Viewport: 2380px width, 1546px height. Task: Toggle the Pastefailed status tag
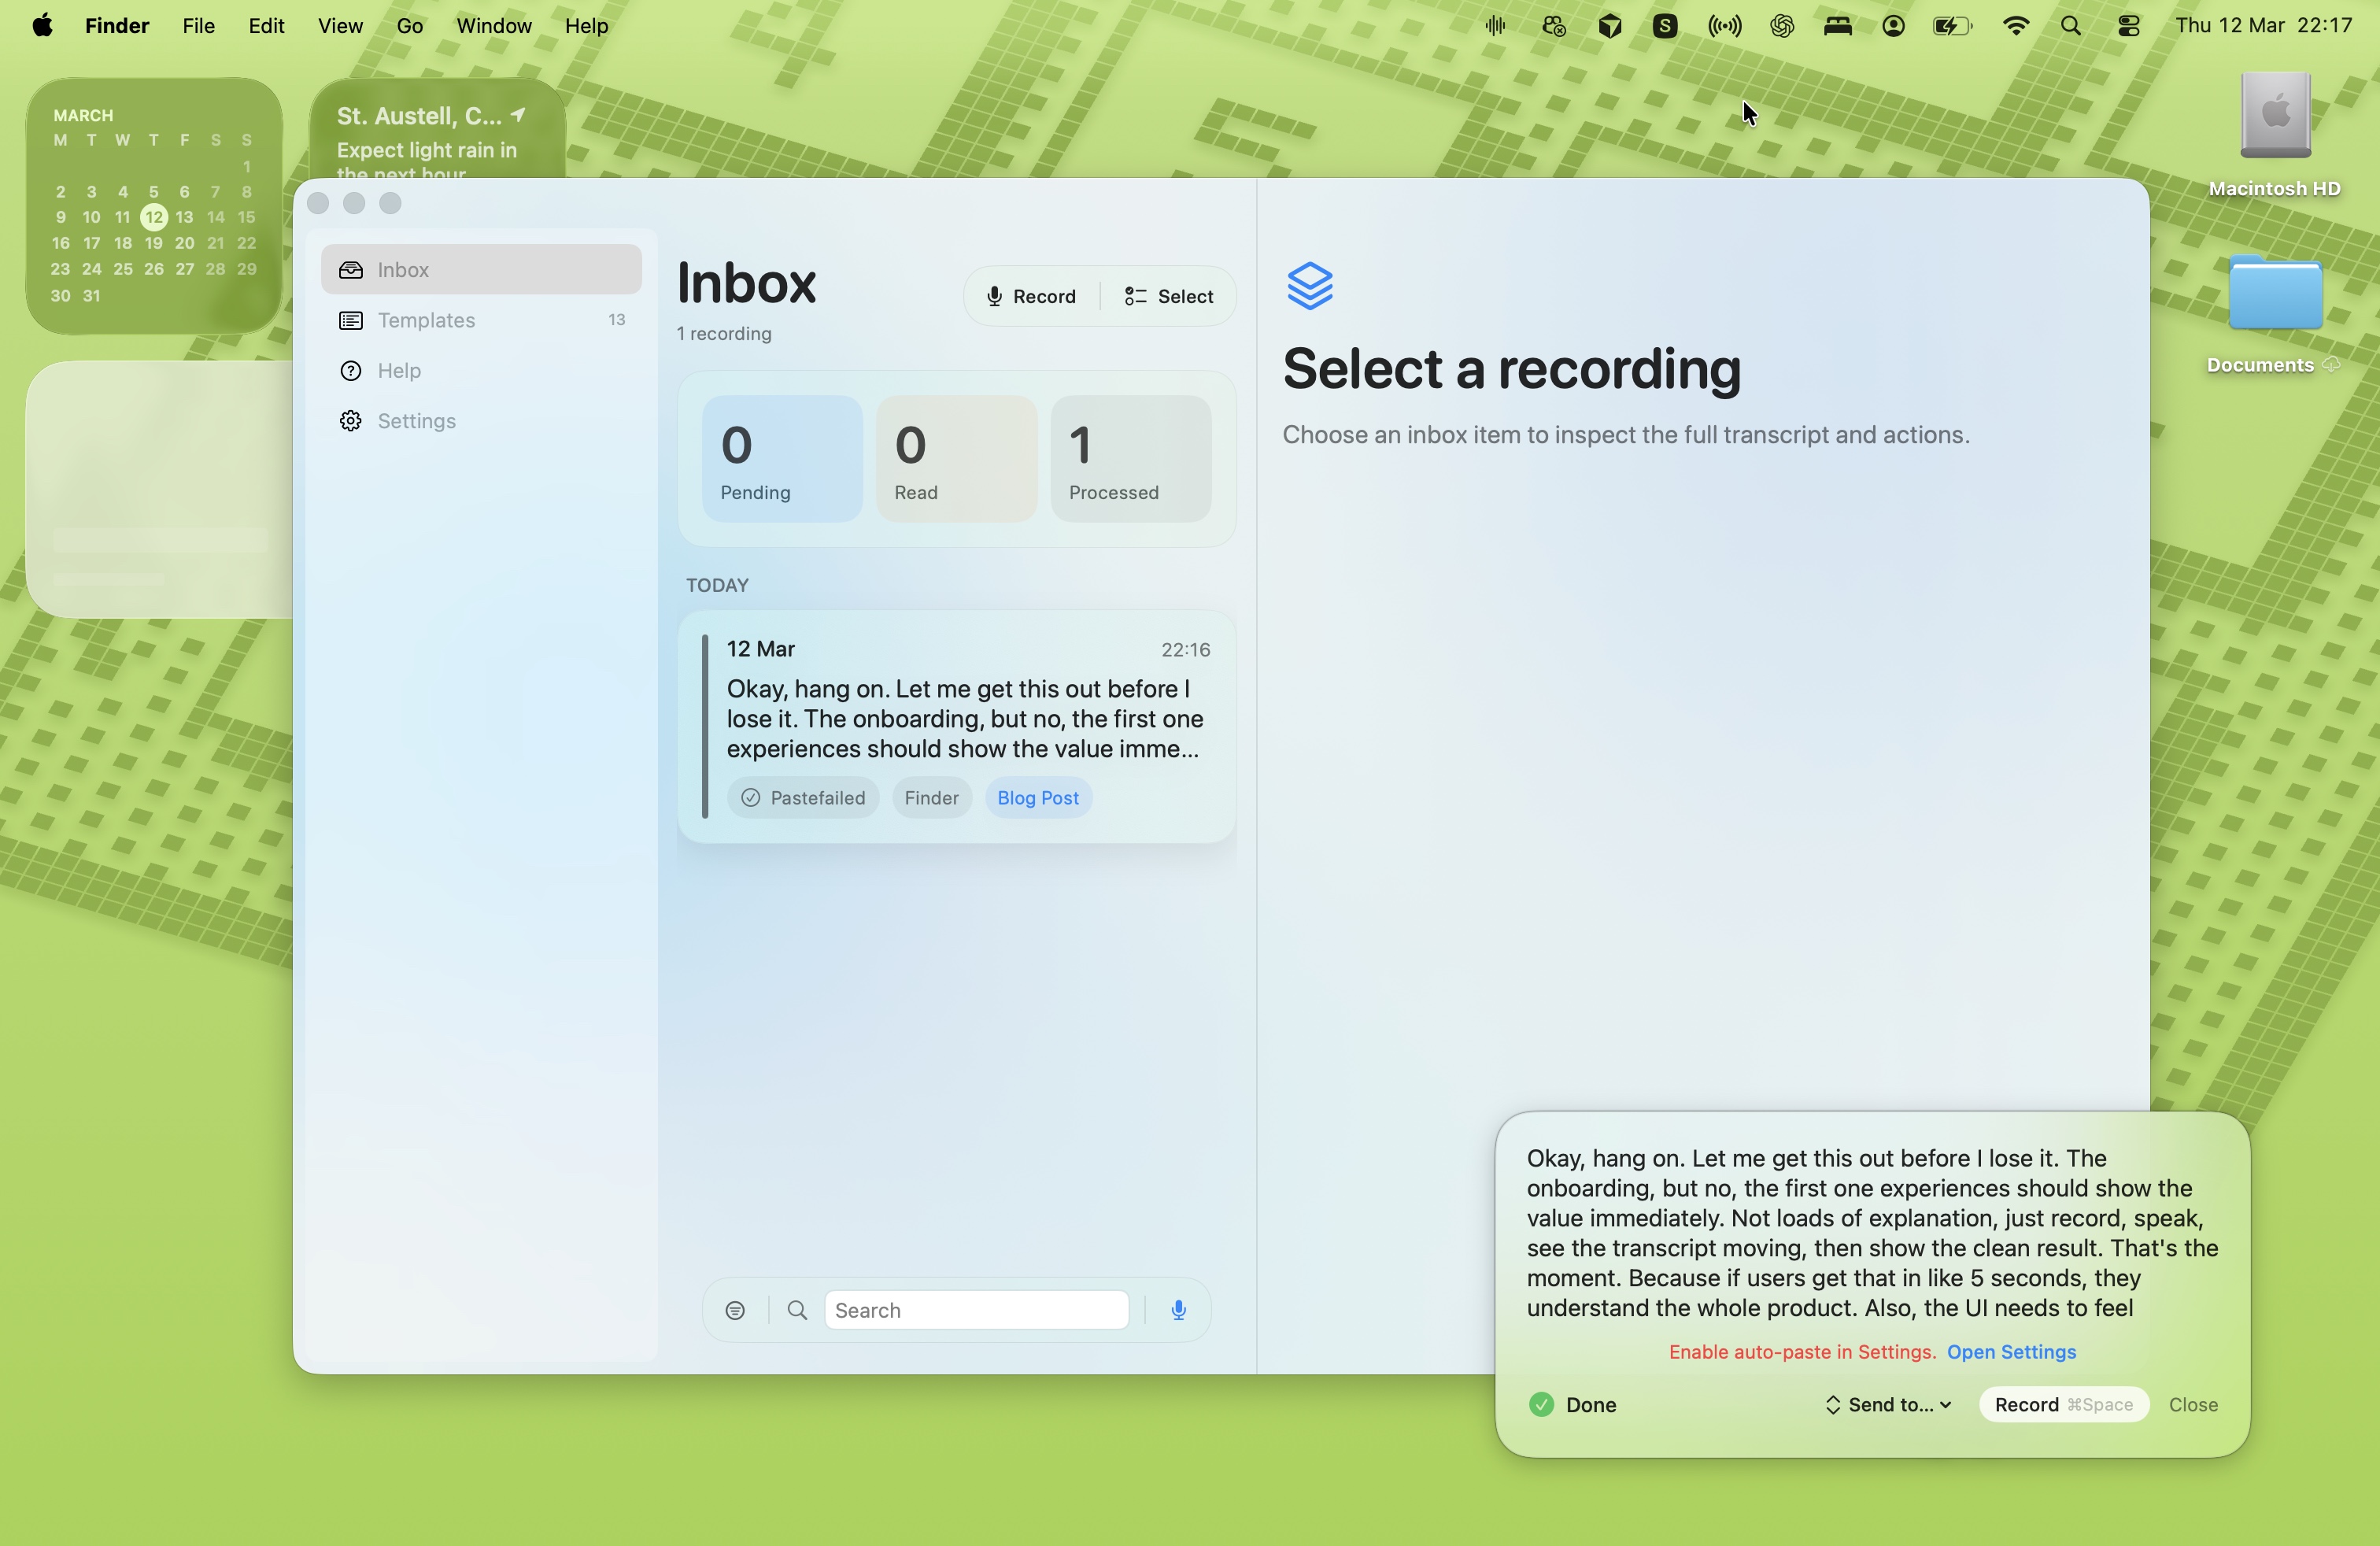(803, 797)
